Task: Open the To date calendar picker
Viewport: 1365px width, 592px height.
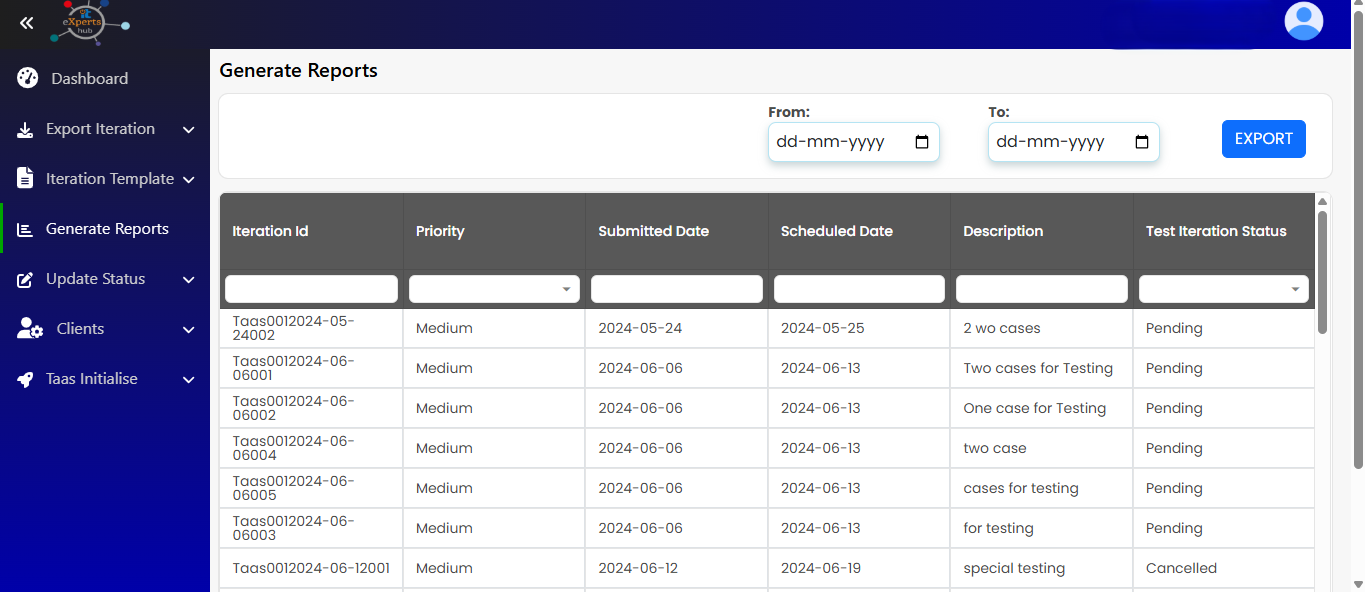Action: pos(1141,142)
